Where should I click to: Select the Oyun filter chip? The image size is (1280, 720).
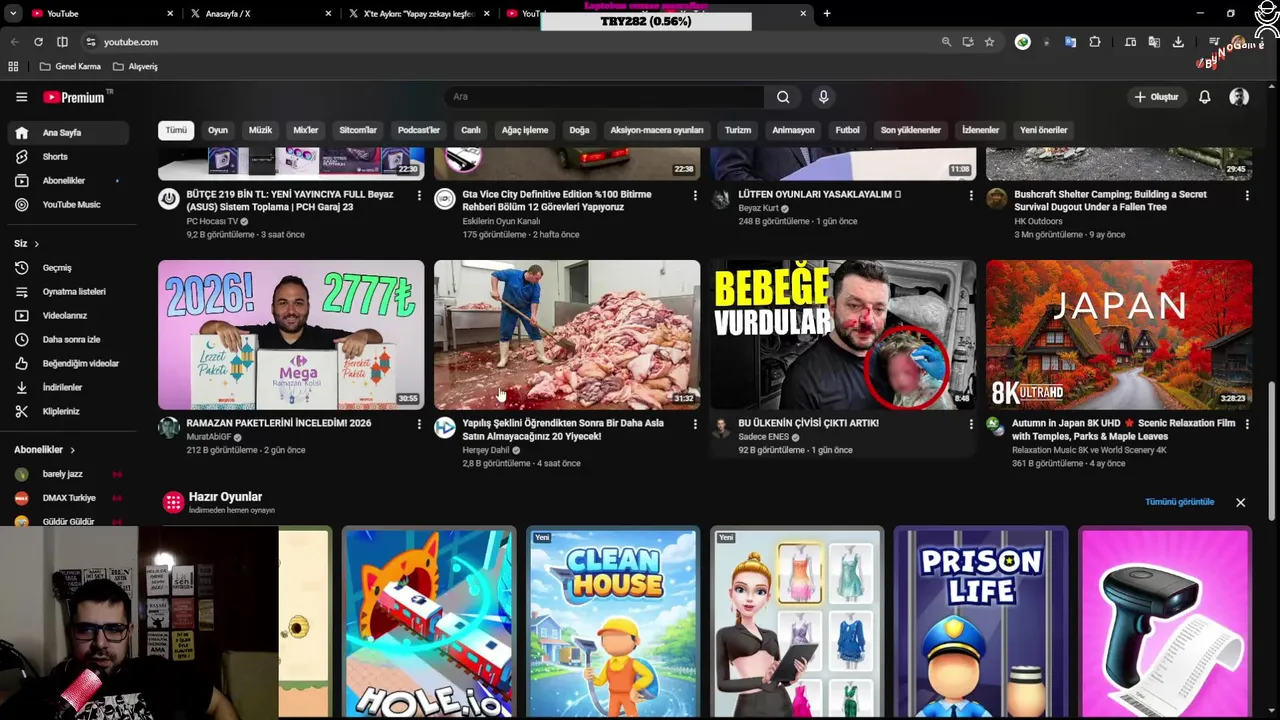coord(218,130)
